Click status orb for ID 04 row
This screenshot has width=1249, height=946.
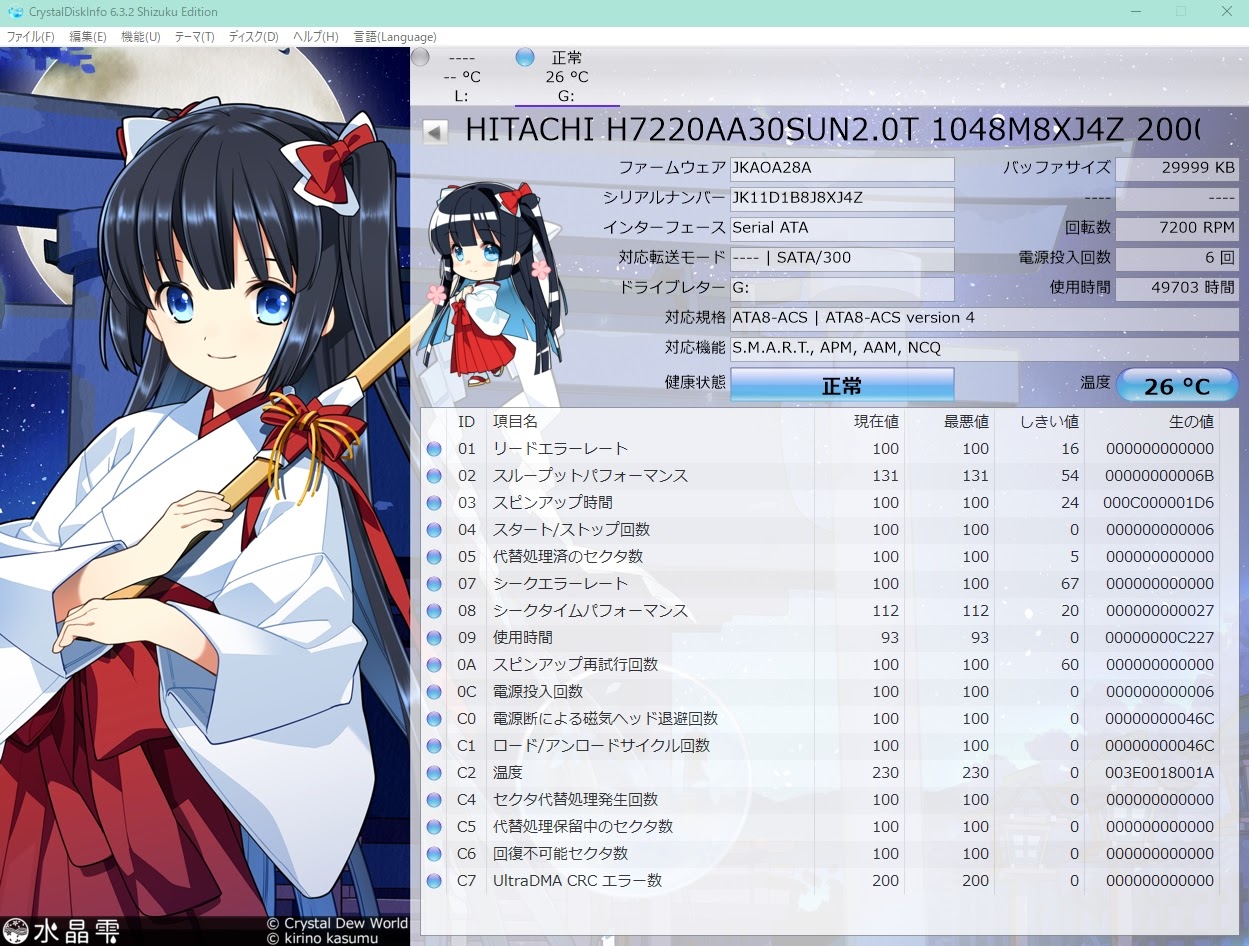coord(434,530)
